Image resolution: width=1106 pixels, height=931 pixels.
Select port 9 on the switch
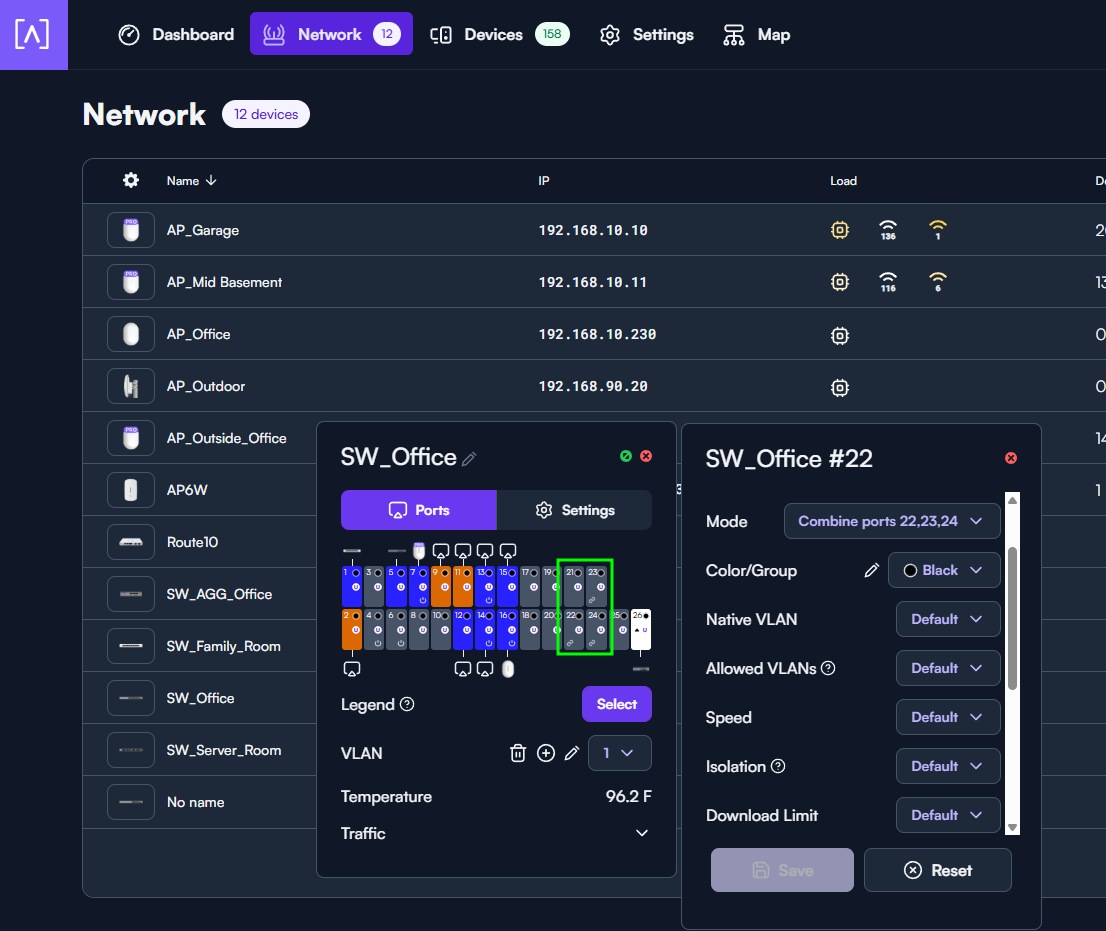(440, 585)
